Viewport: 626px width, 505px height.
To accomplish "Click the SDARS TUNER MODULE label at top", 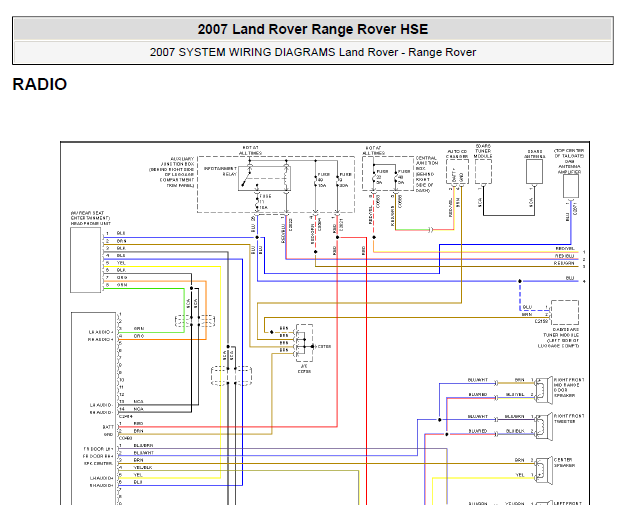I will coord(483,151).
